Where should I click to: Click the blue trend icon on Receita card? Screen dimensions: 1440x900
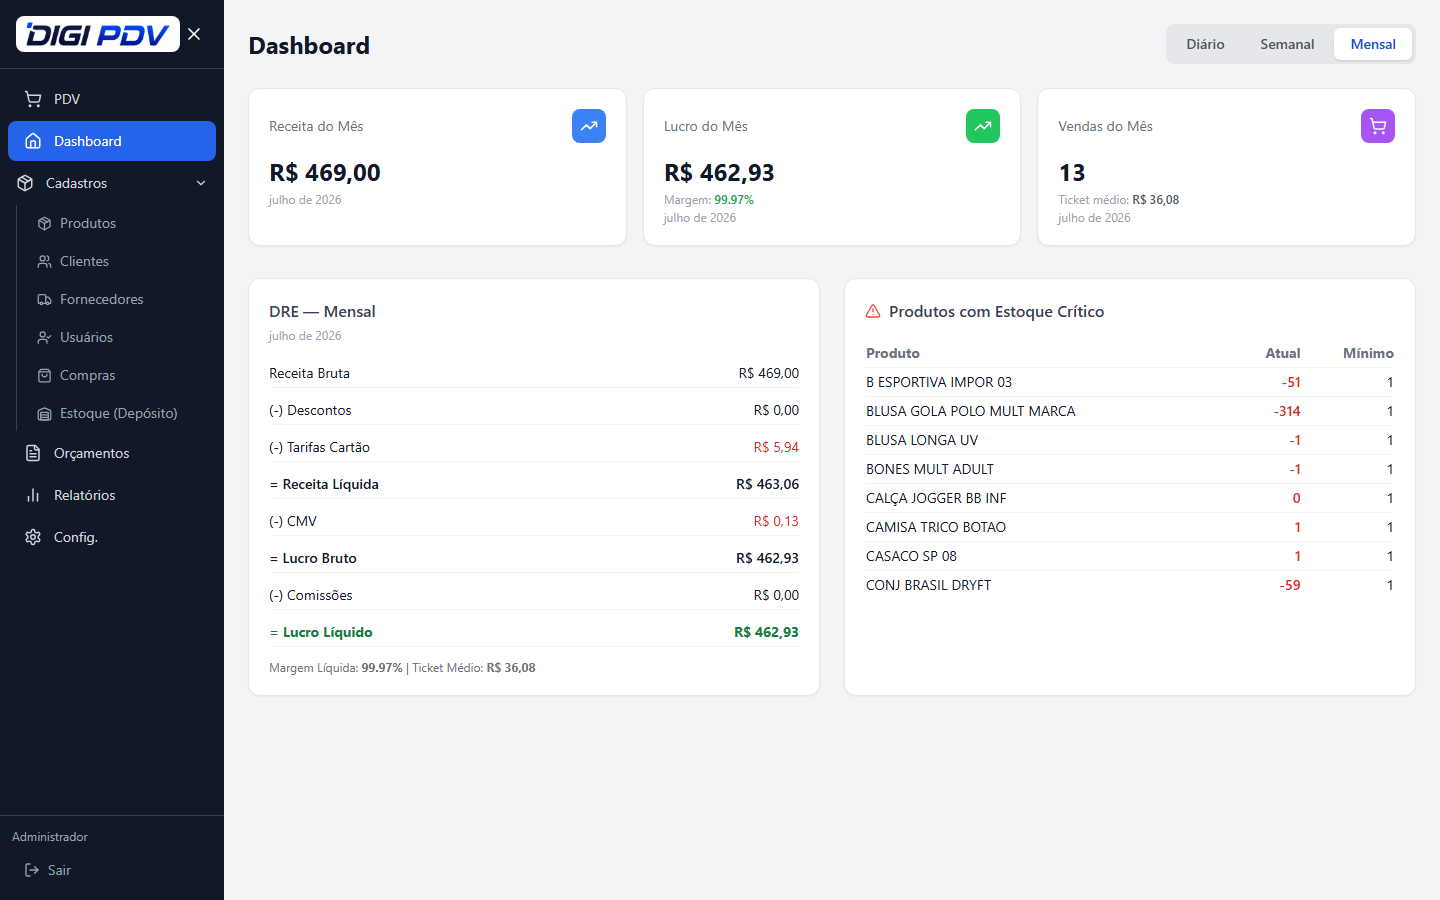click(x=589, y=126)
